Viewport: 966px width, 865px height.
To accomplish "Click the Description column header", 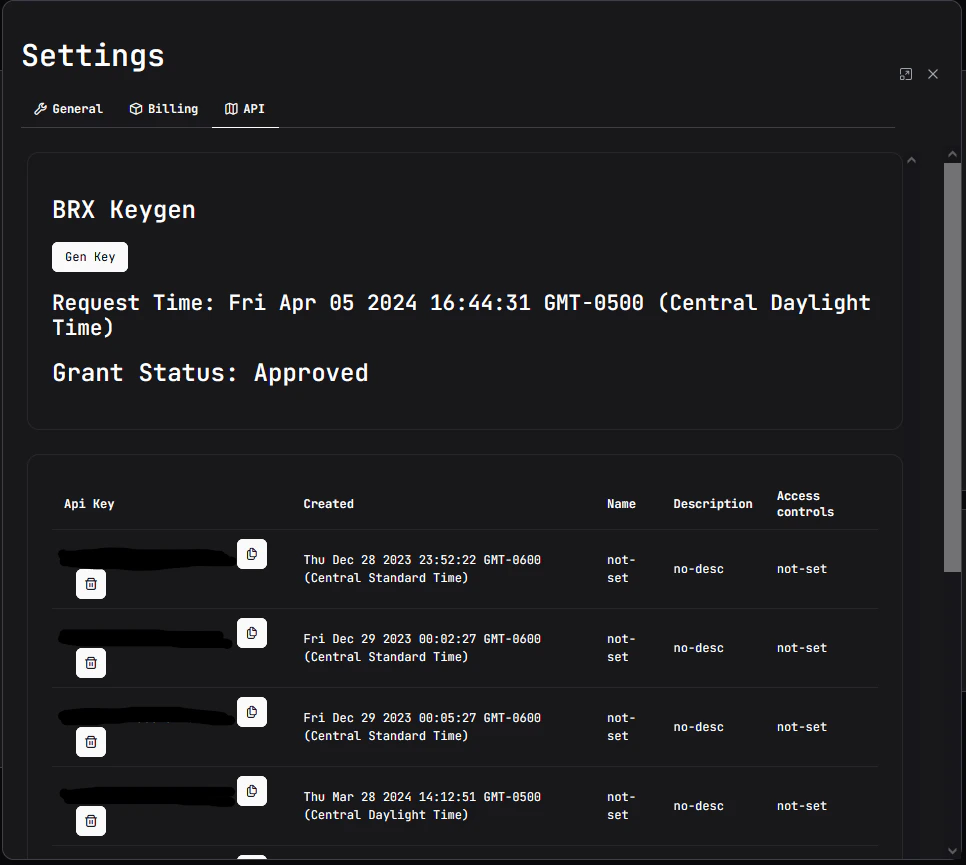I will click(x=713, y=504).
